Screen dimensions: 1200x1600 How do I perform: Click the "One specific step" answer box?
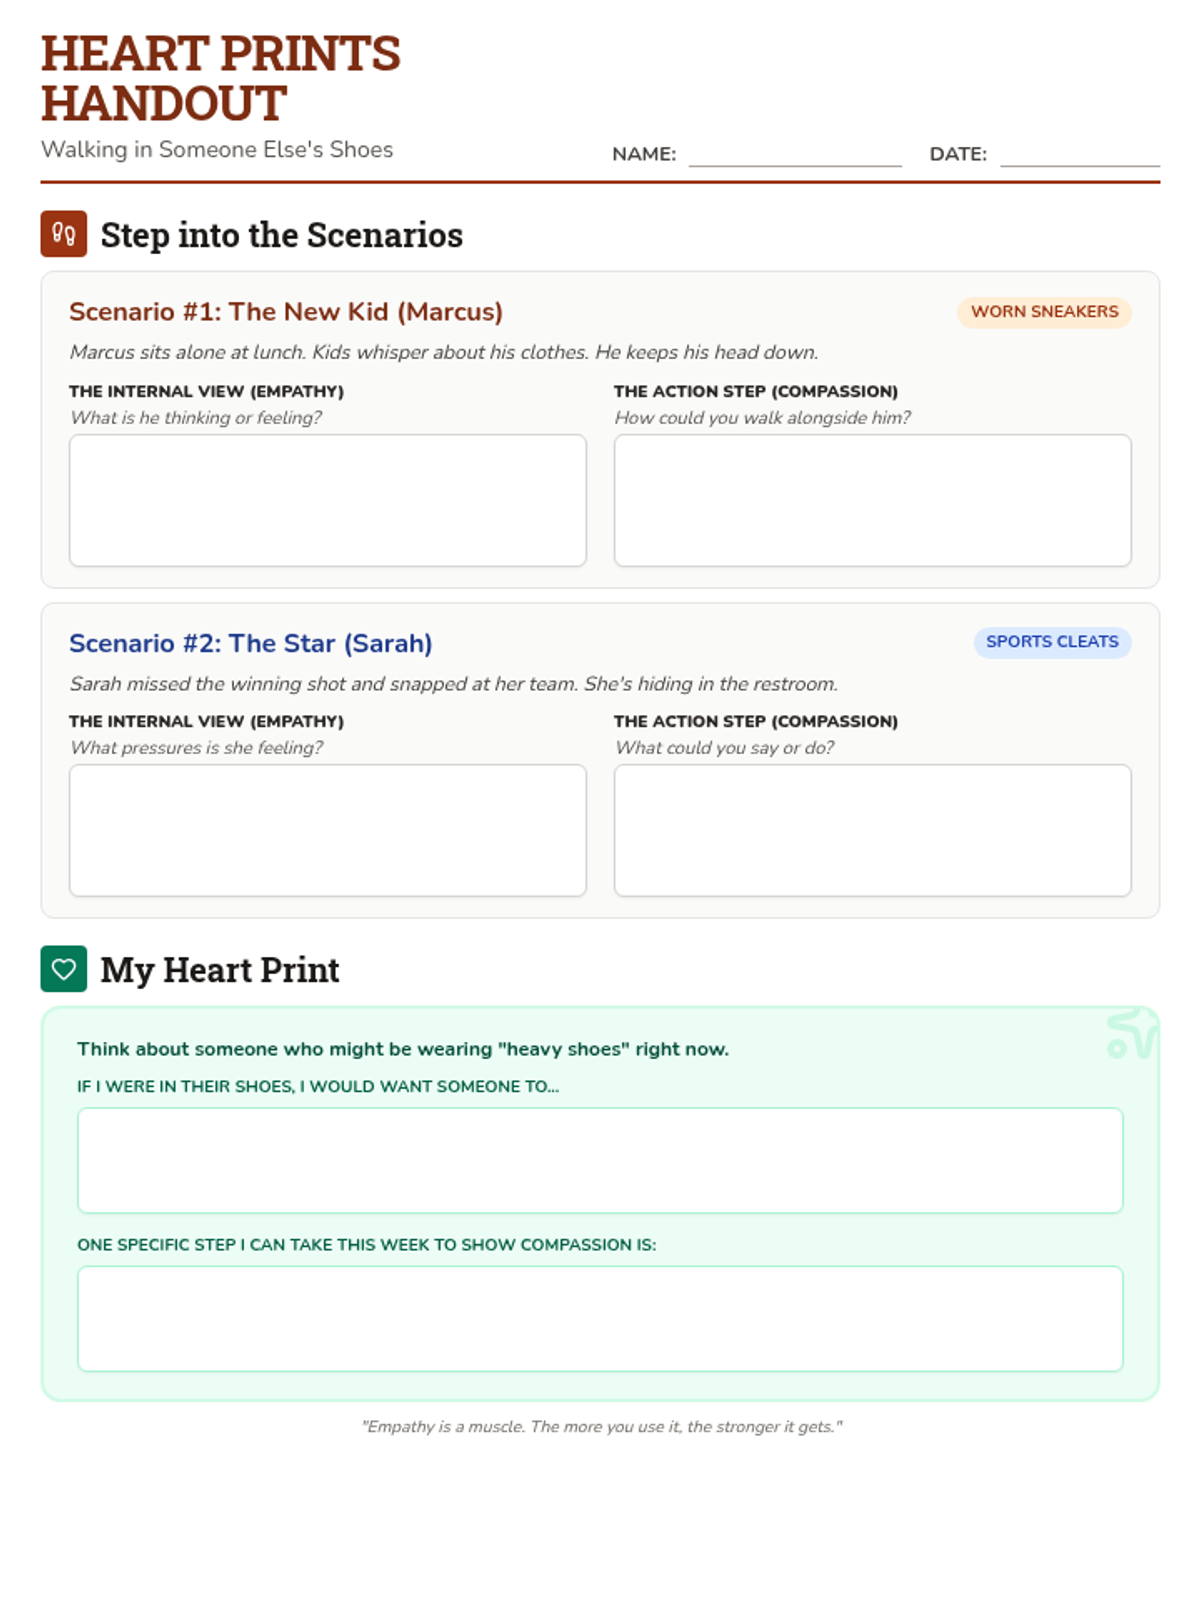tap(600, 1318)
